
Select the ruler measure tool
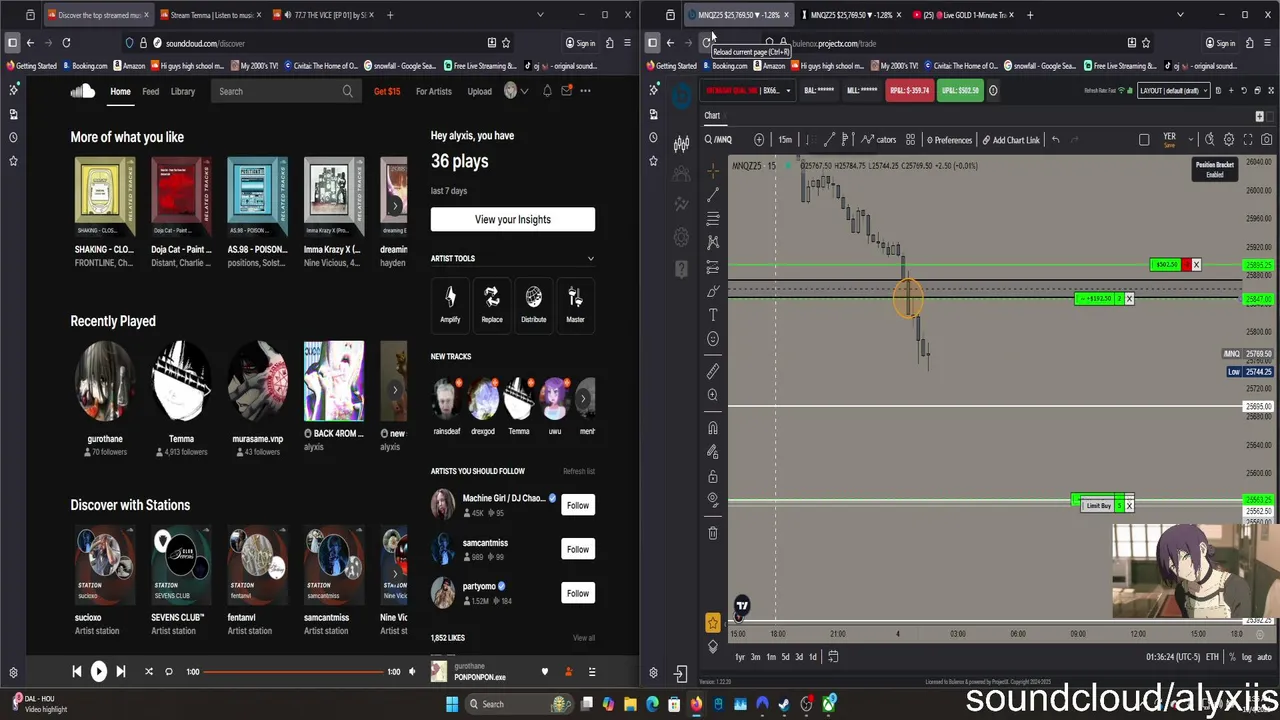[x=713, y=371]
